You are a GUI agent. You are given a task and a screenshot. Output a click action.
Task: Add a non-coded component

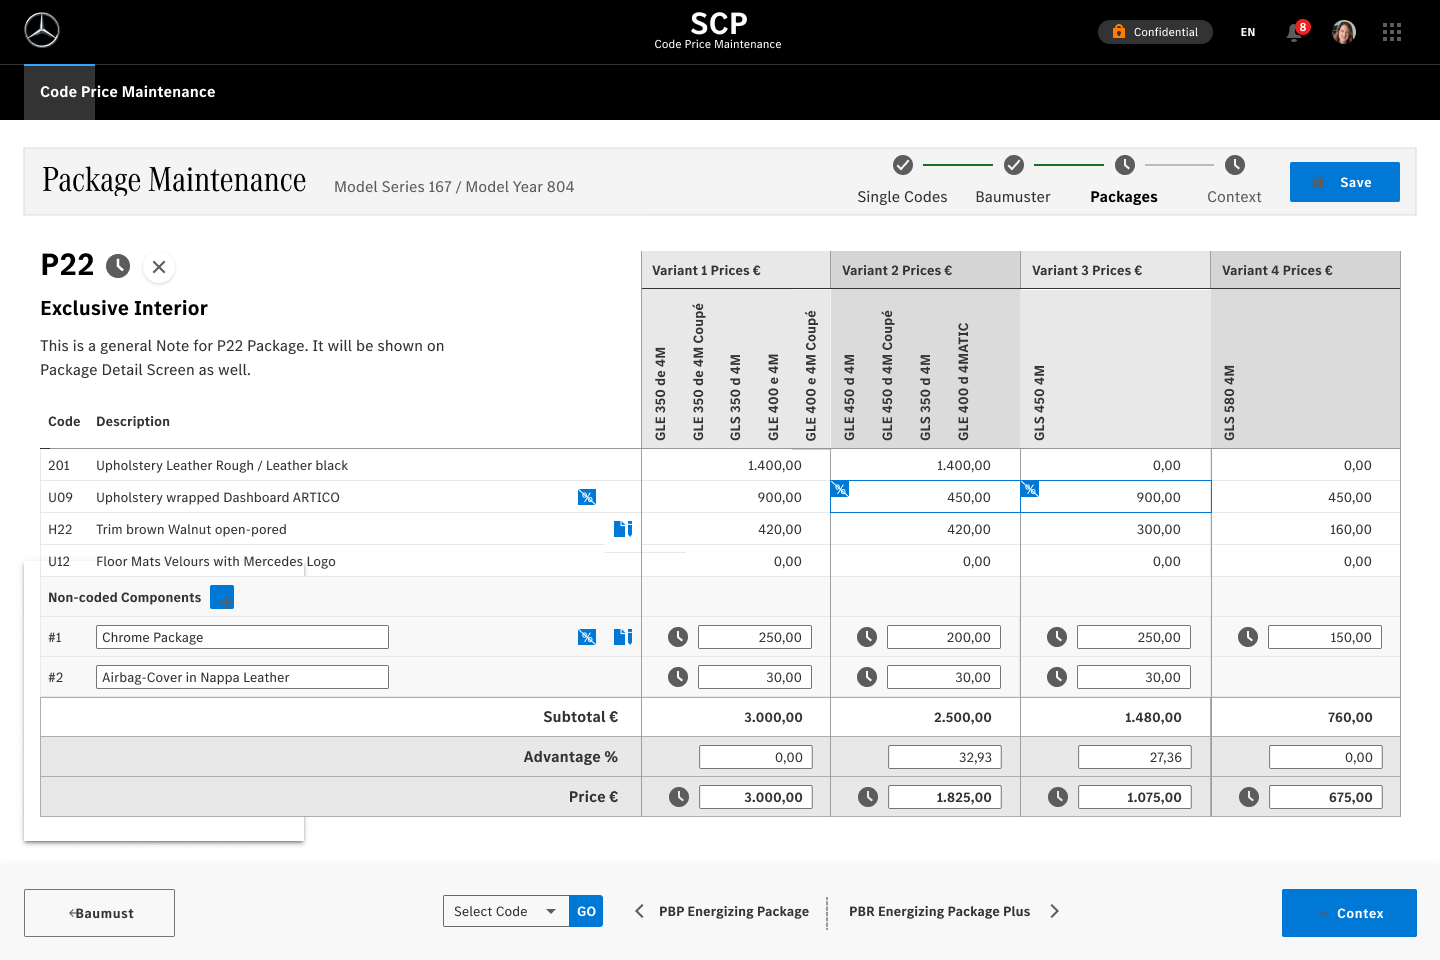[222, 598]
